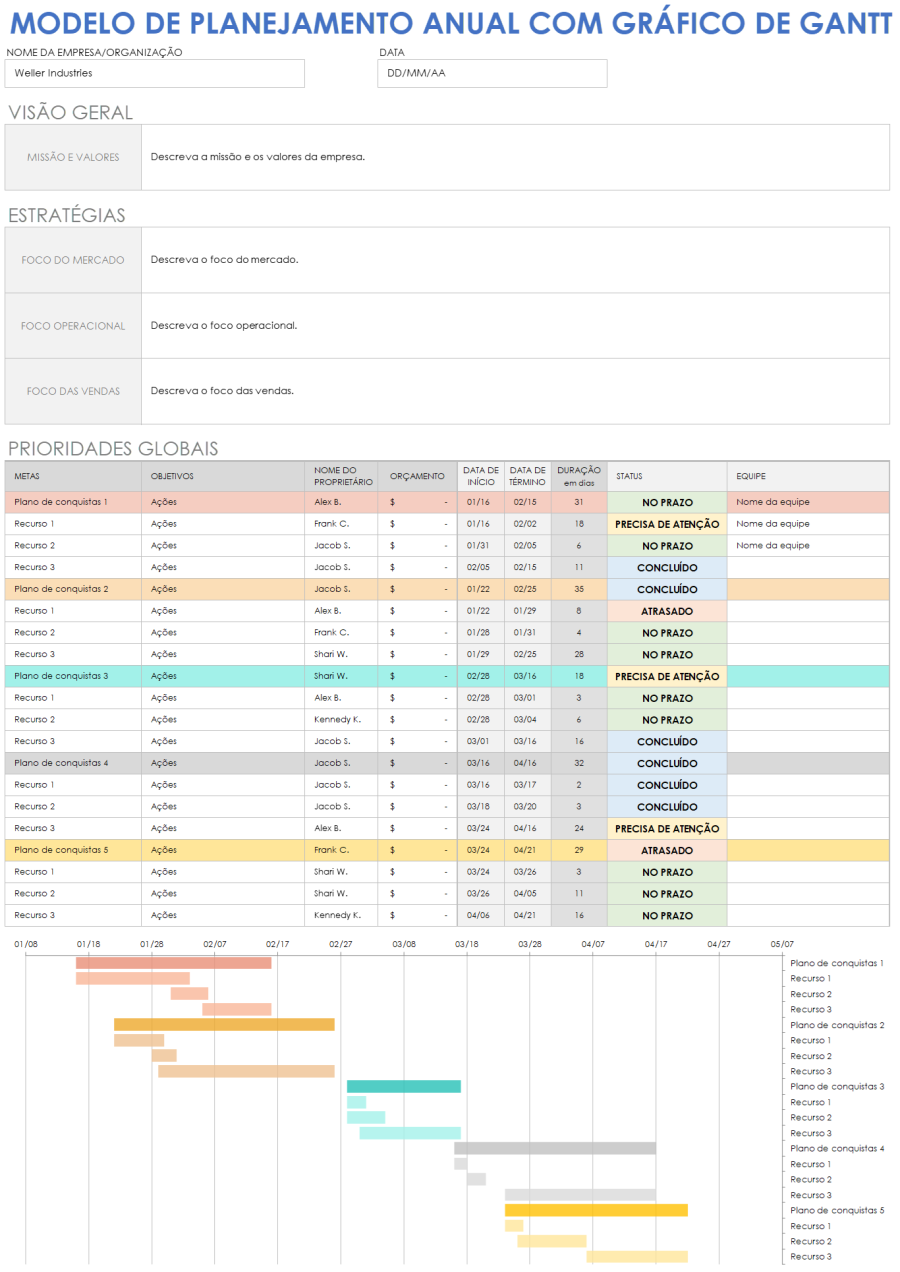This screenshot has height=1272, width=900.
Task: Click duration value 35 in Plano de conquistas 2 row
Action: click(578, 589)
